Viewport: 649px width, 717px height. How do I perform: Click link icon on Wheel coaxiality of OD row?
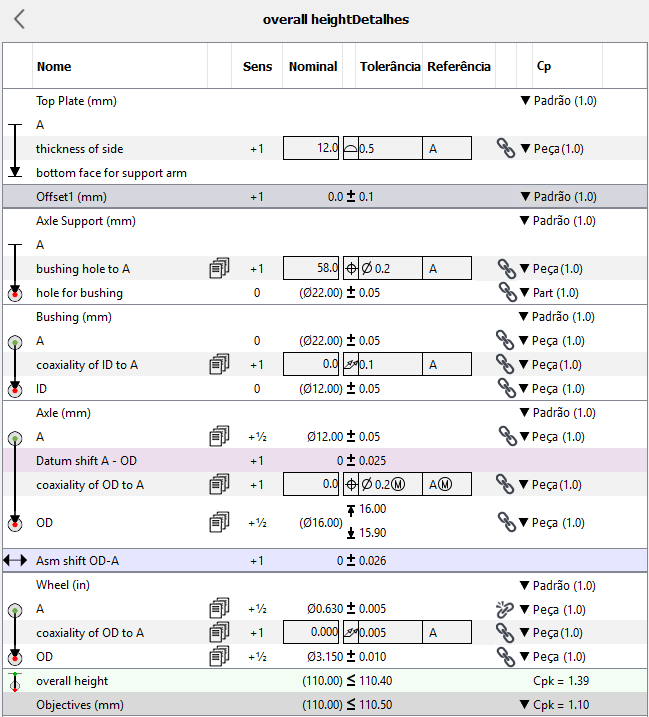[505, 633]
